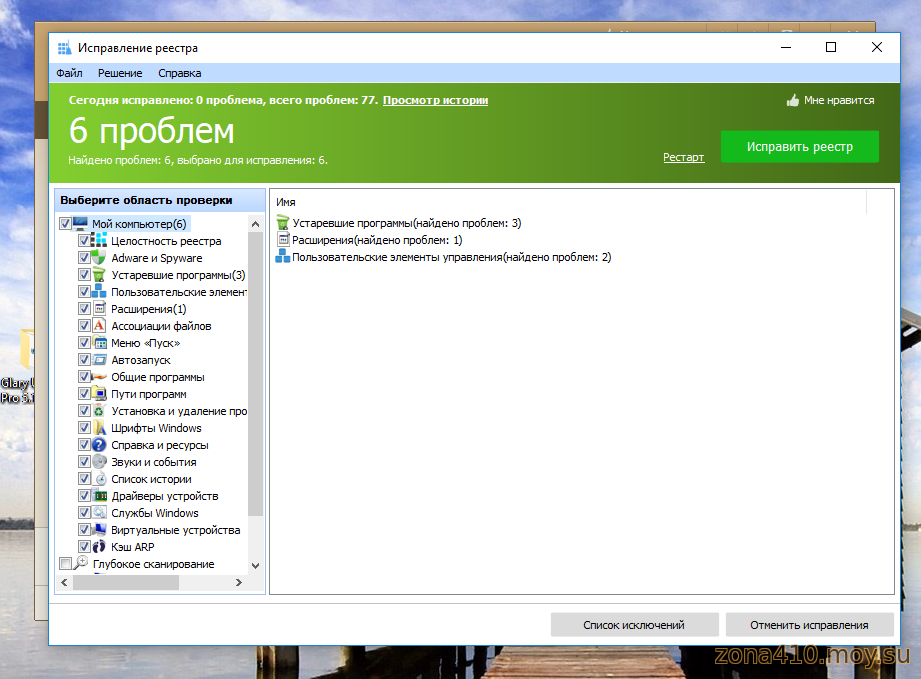Open the Решение menu

pos(120,73)
